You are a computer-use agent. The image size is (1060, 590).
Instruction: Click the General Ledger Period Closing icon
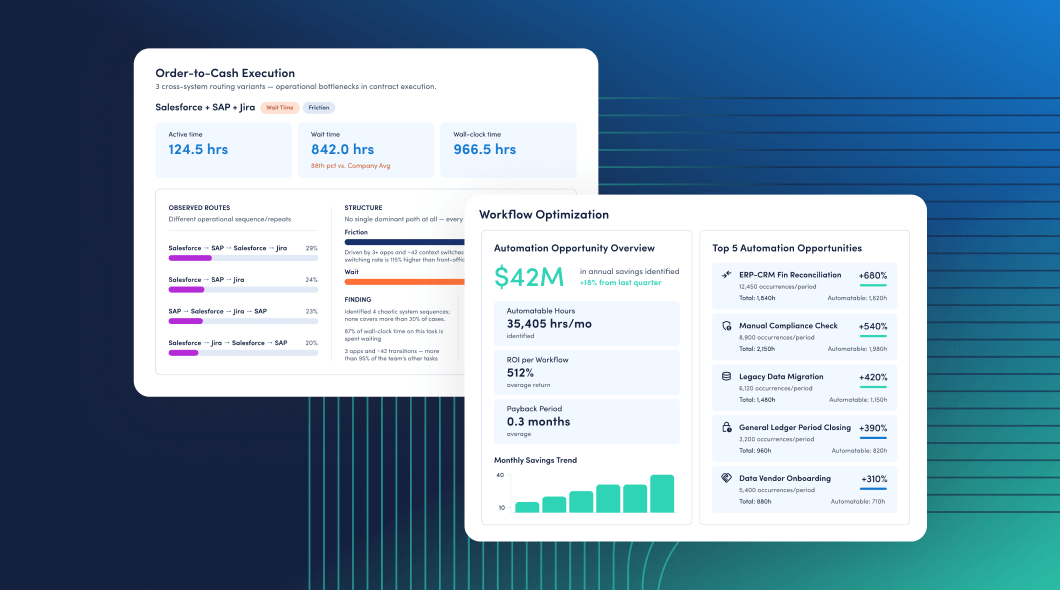point(726,427)
